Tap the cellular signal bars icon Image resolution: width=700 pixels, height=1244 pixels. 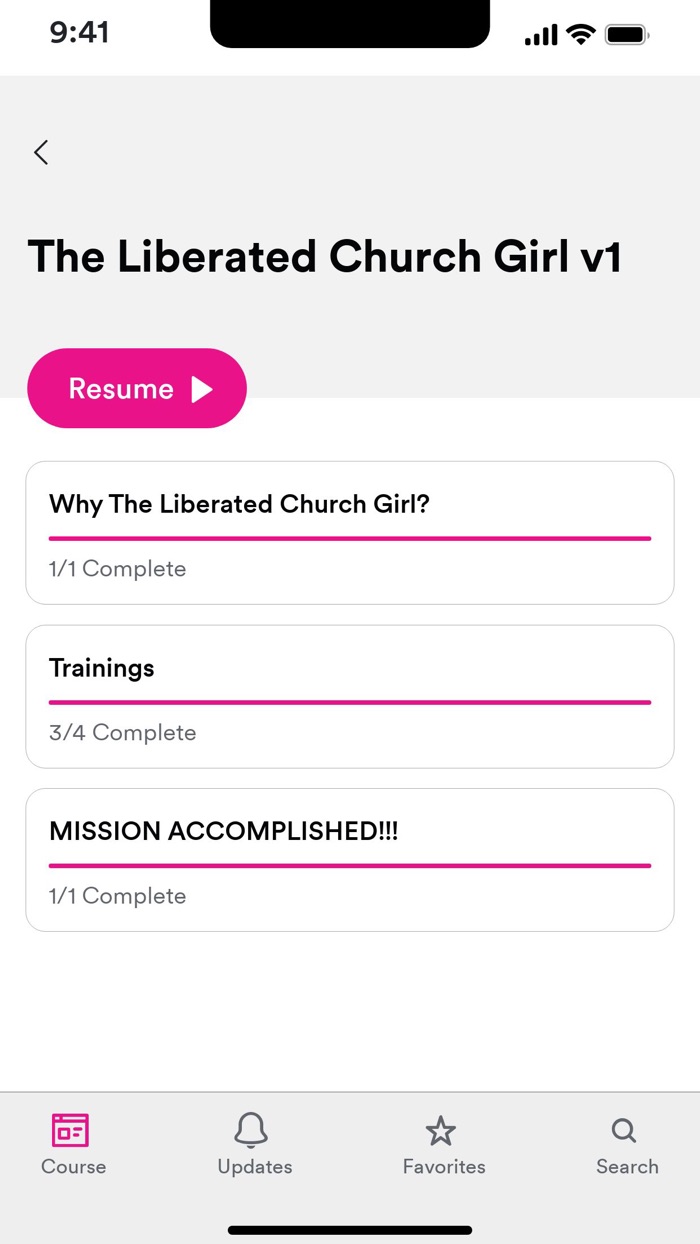(x=541, y=36)
